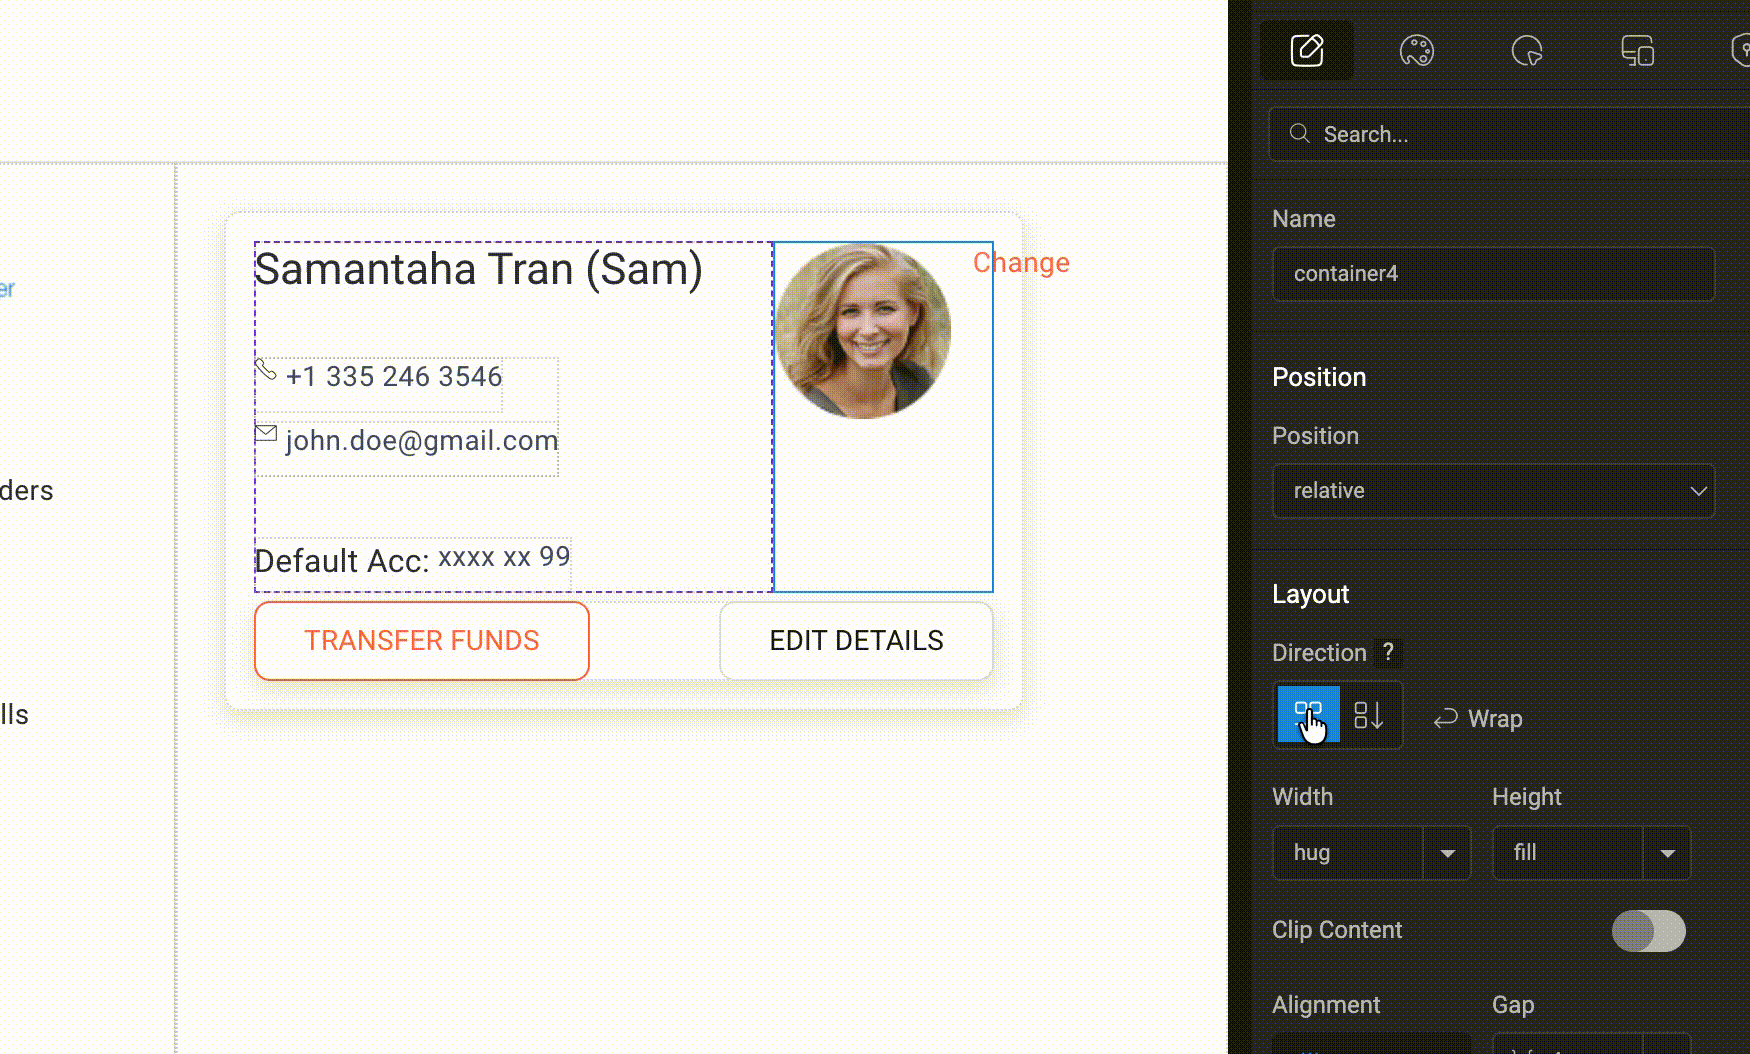Click the Direction help question mark

click(x=1388, y=653)
